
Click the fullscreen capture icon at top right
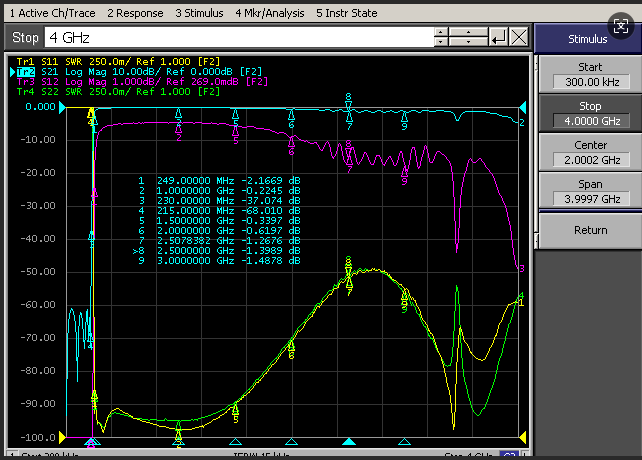point(621,27)
